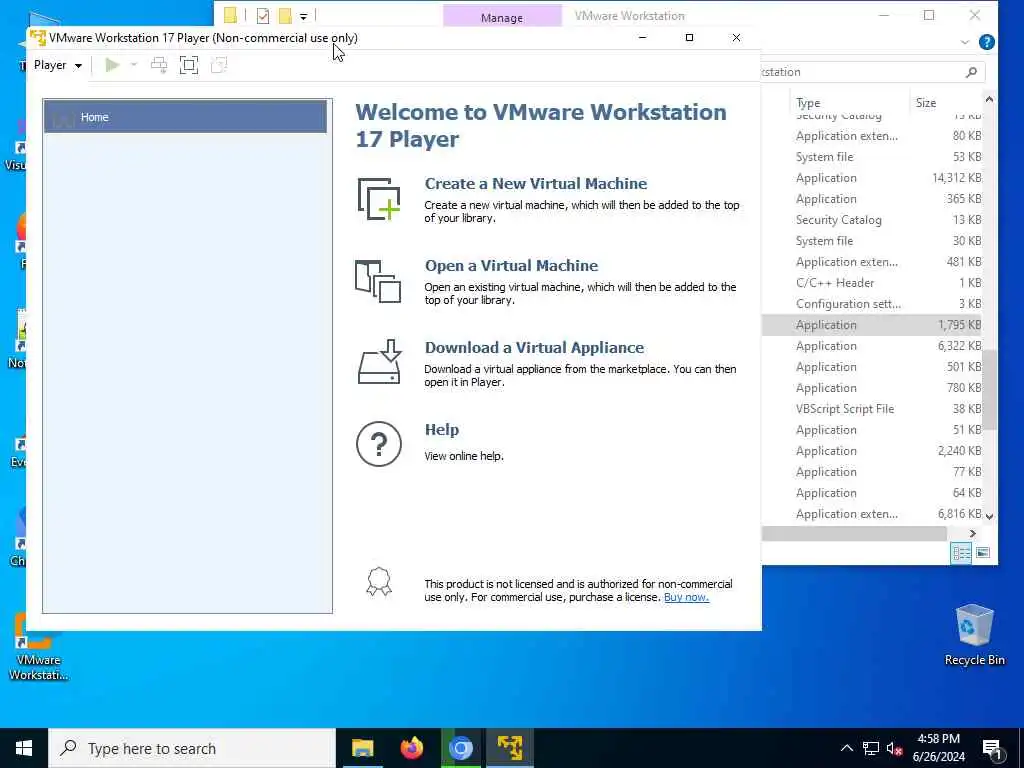This screenshot has width=1024, height=768.
Task: Open Firefox from the taskbar
Action: click(x=411, y=748)
